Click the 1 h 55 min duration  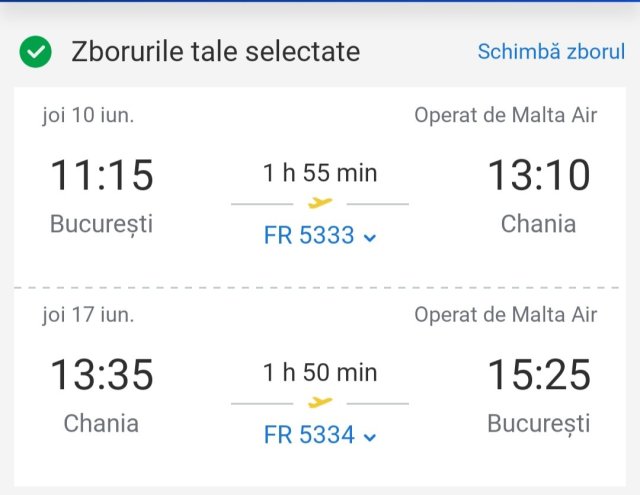(320, 173)
